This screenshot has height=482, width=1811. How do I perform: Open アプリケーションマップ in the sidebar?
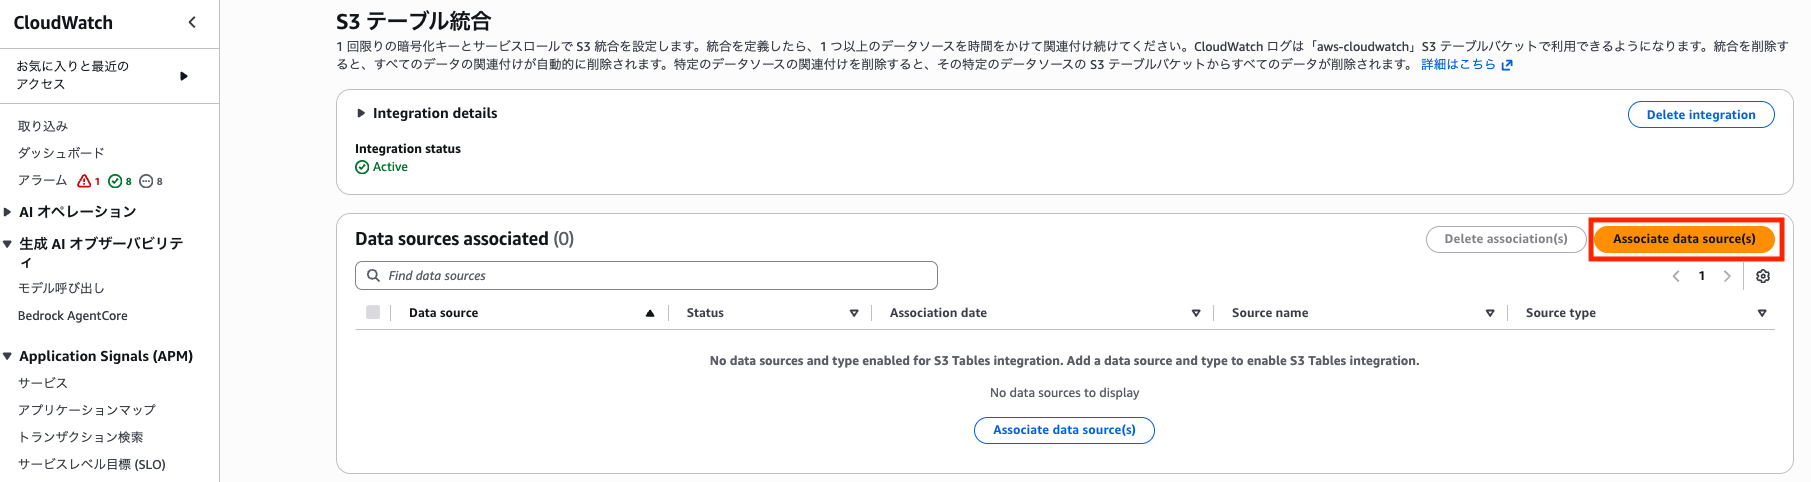(x=87, y=410)
